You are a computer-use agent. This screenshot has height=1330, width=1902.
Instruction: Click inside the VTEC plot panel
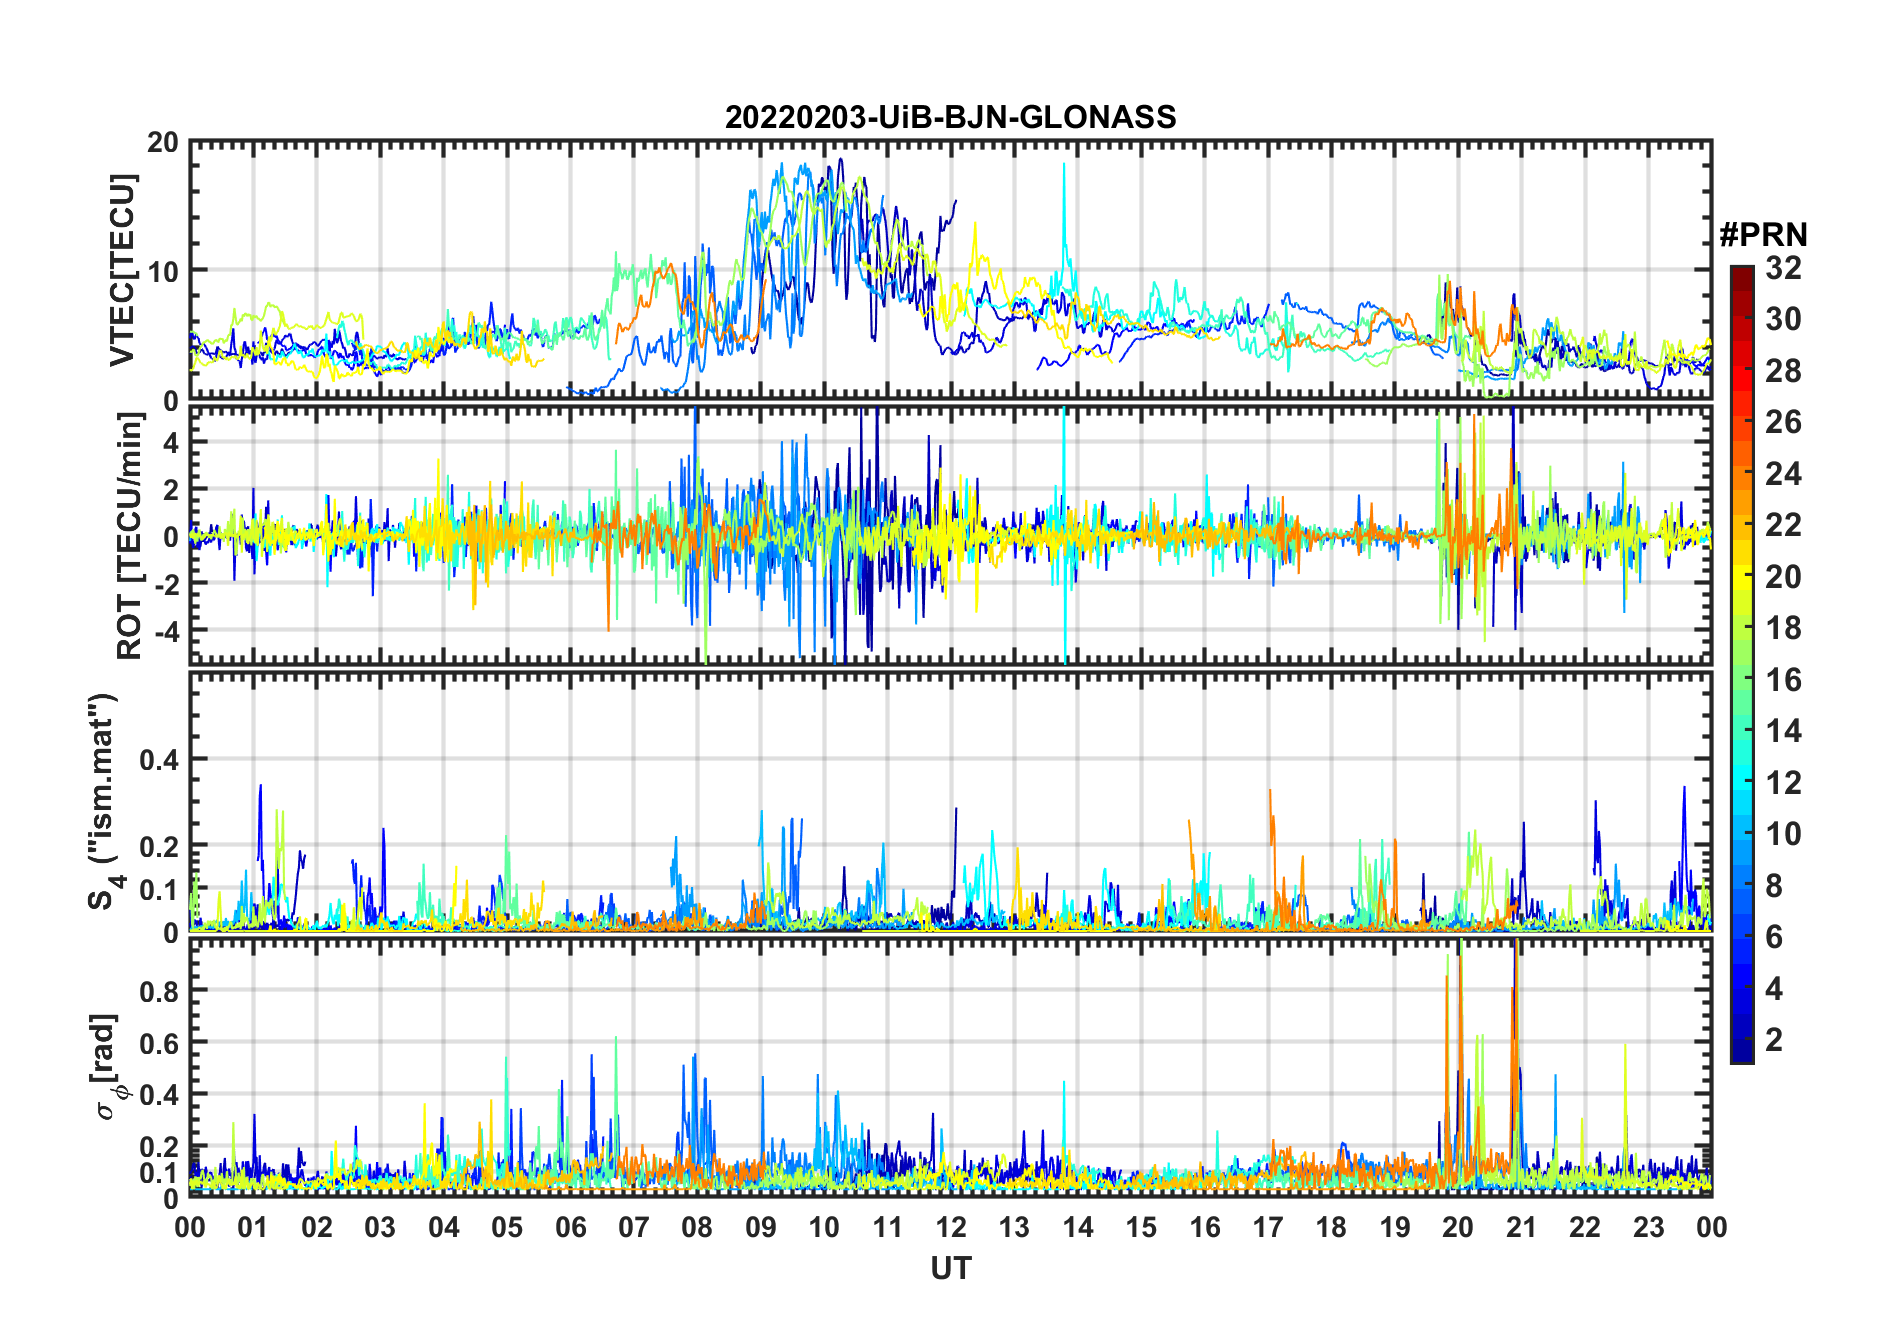(950, 270)
